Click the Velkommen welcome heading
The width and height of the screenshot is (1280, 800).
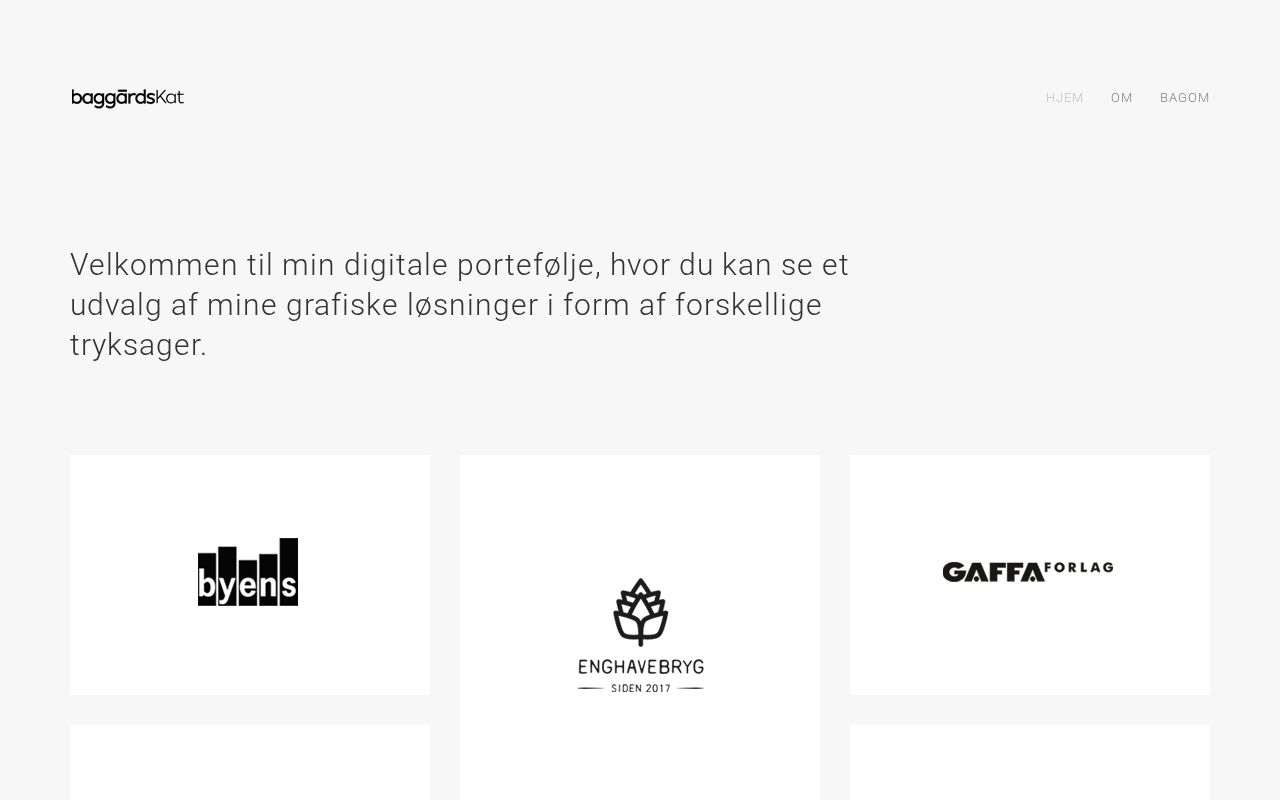(460, 305)
